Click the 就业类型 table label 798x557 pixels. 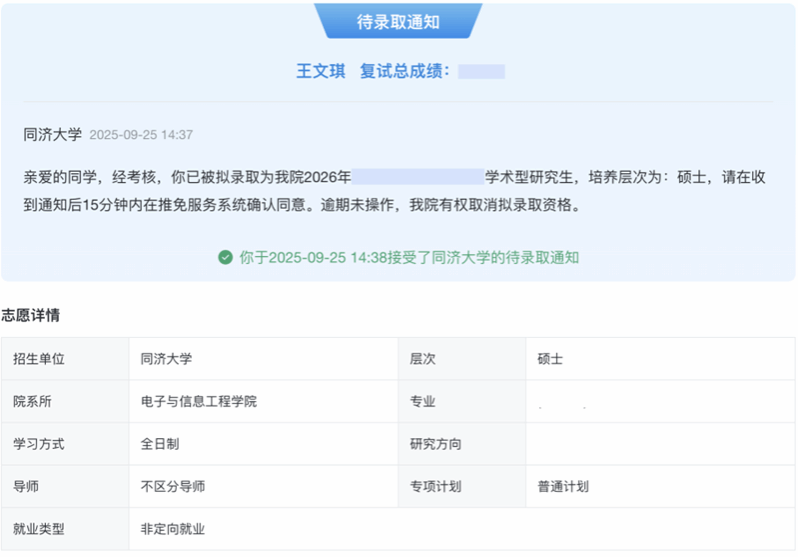(39, 530)
